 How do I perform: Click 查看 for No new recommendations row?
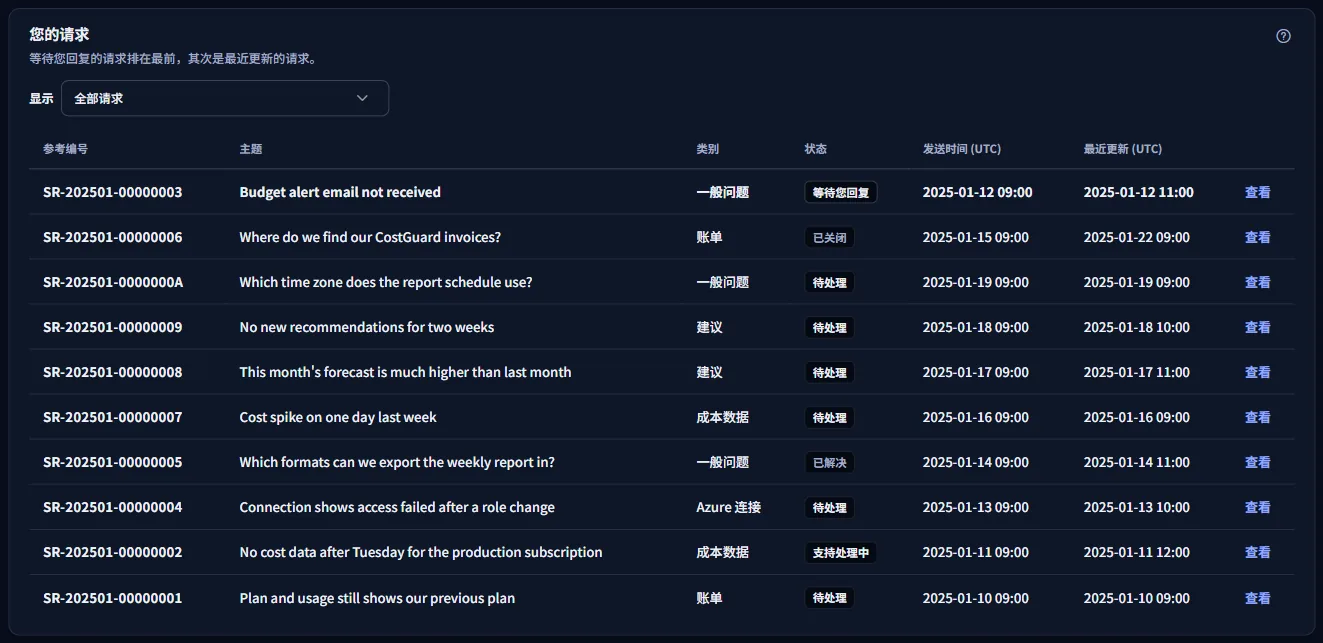click(1257, 327)
